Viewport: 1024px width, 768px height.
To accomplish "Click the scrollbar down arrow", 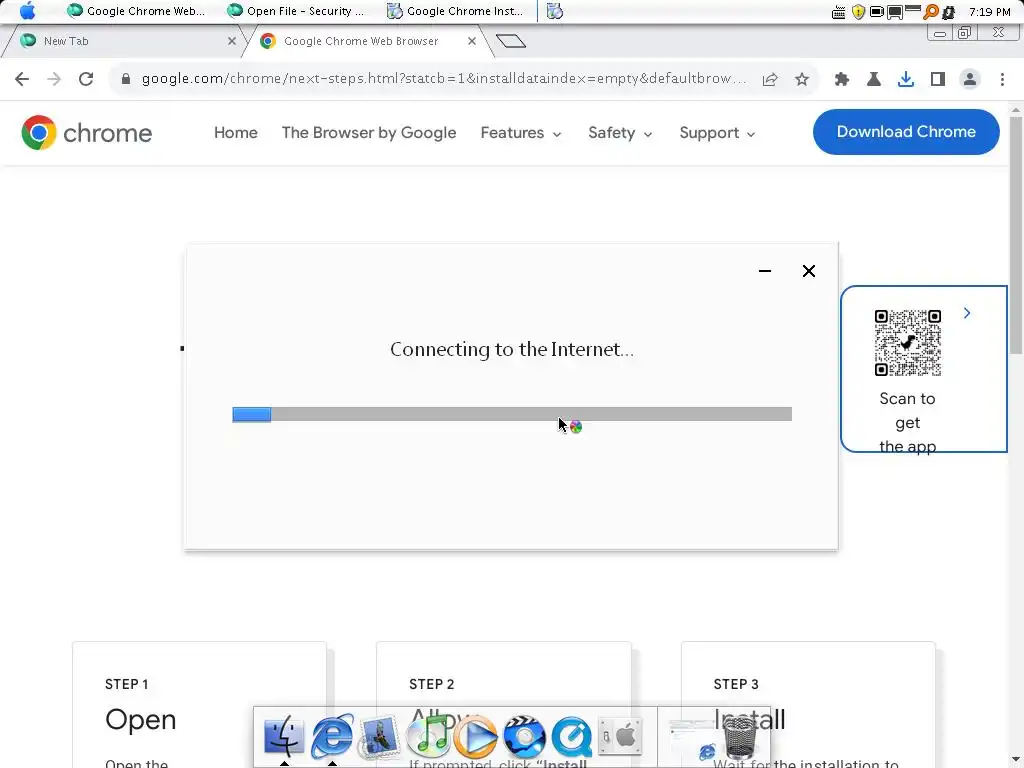I will [x=1016, y=760].
